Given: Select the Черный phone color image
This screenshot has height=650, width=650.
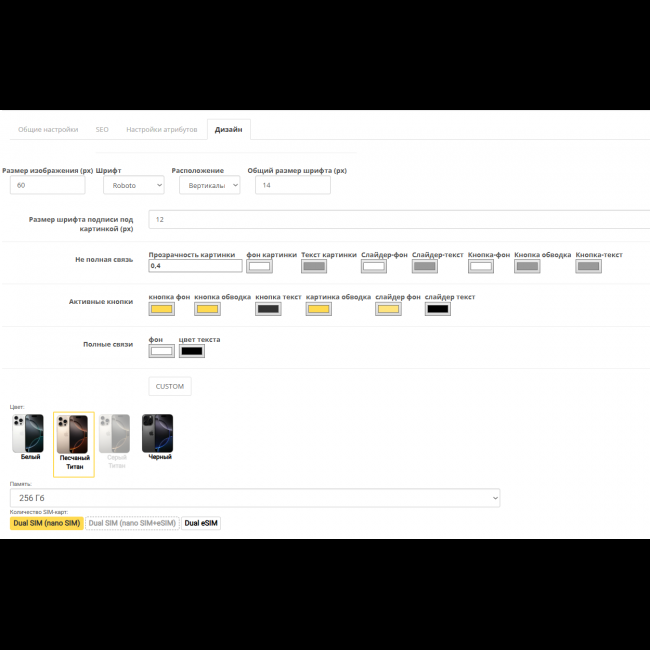Looking at the screenshot, I should 157,433.
